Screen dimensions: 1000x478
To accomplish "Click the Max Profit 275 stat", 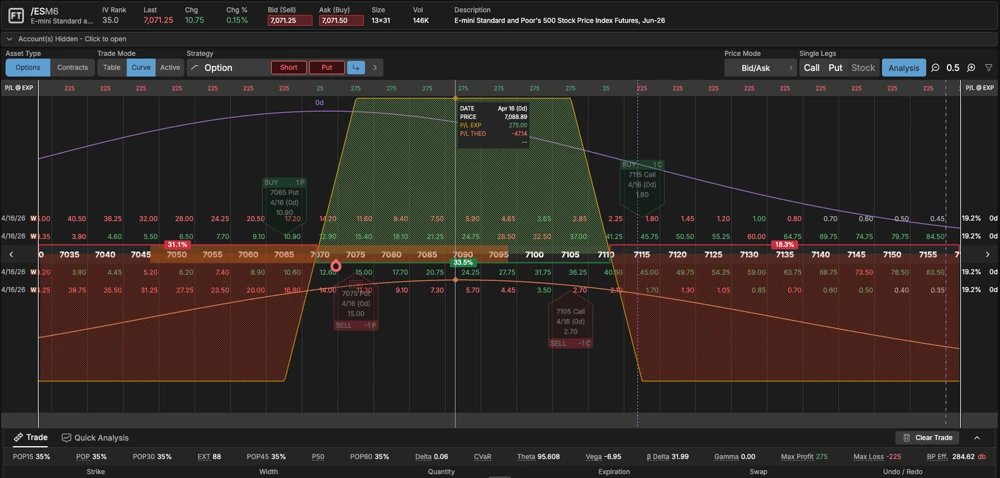I will pyautogui.click(x=804, y=456).
